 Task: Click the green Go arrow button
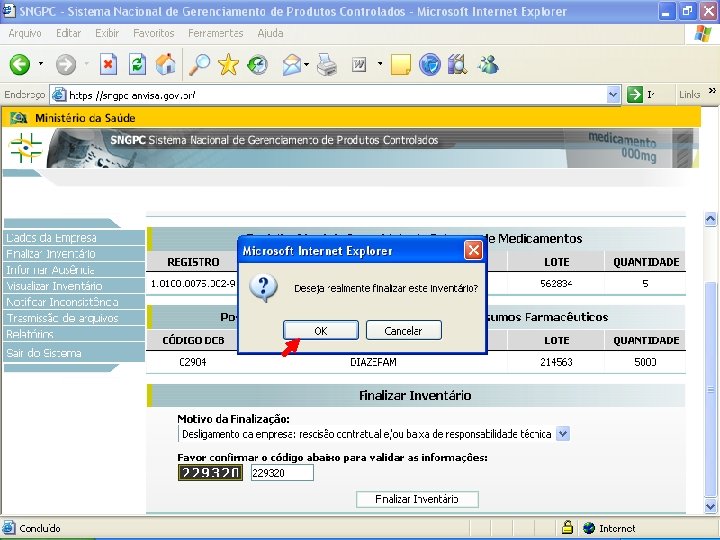635,95
